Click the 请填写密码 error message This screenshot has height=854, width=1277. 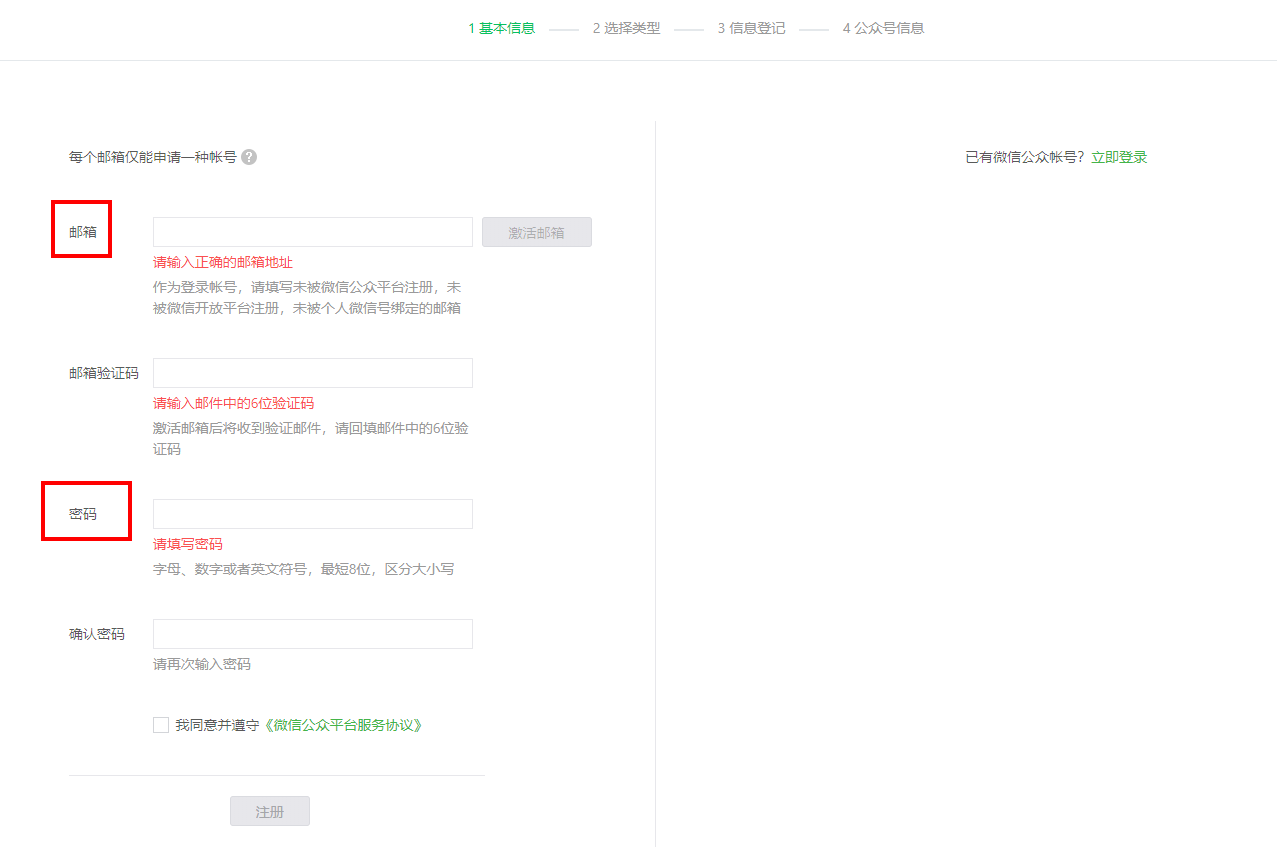187,543
